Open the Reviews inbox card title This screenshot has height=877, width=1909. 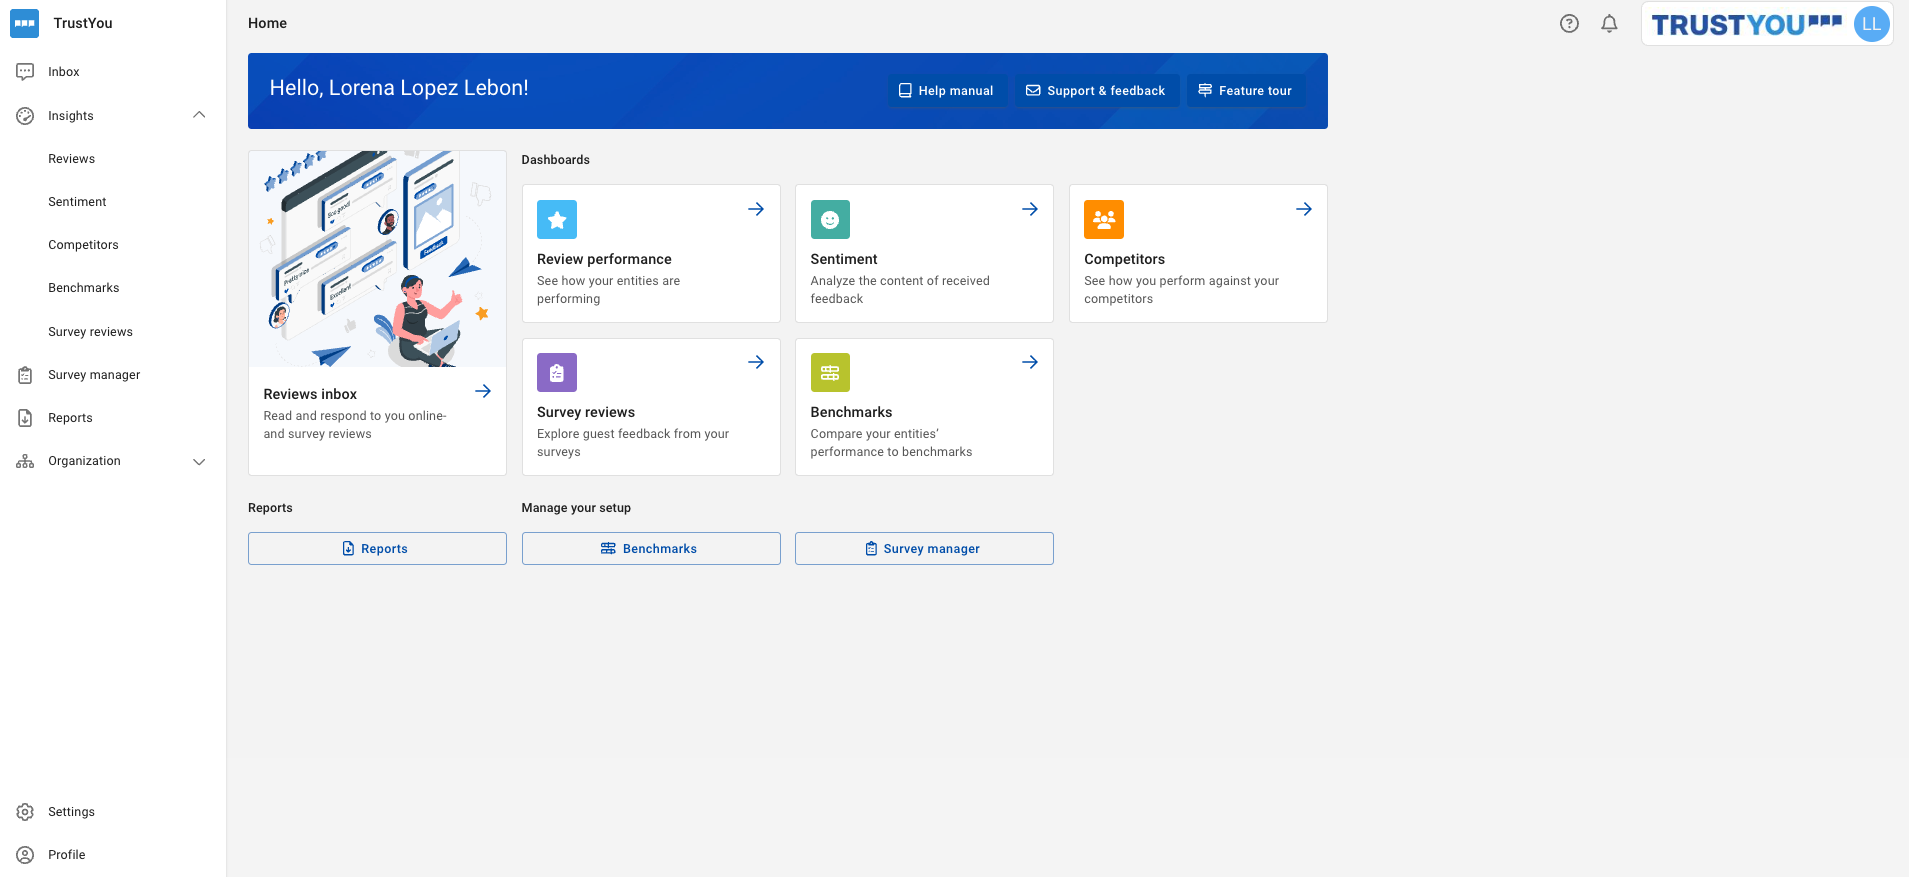[310, 394]
